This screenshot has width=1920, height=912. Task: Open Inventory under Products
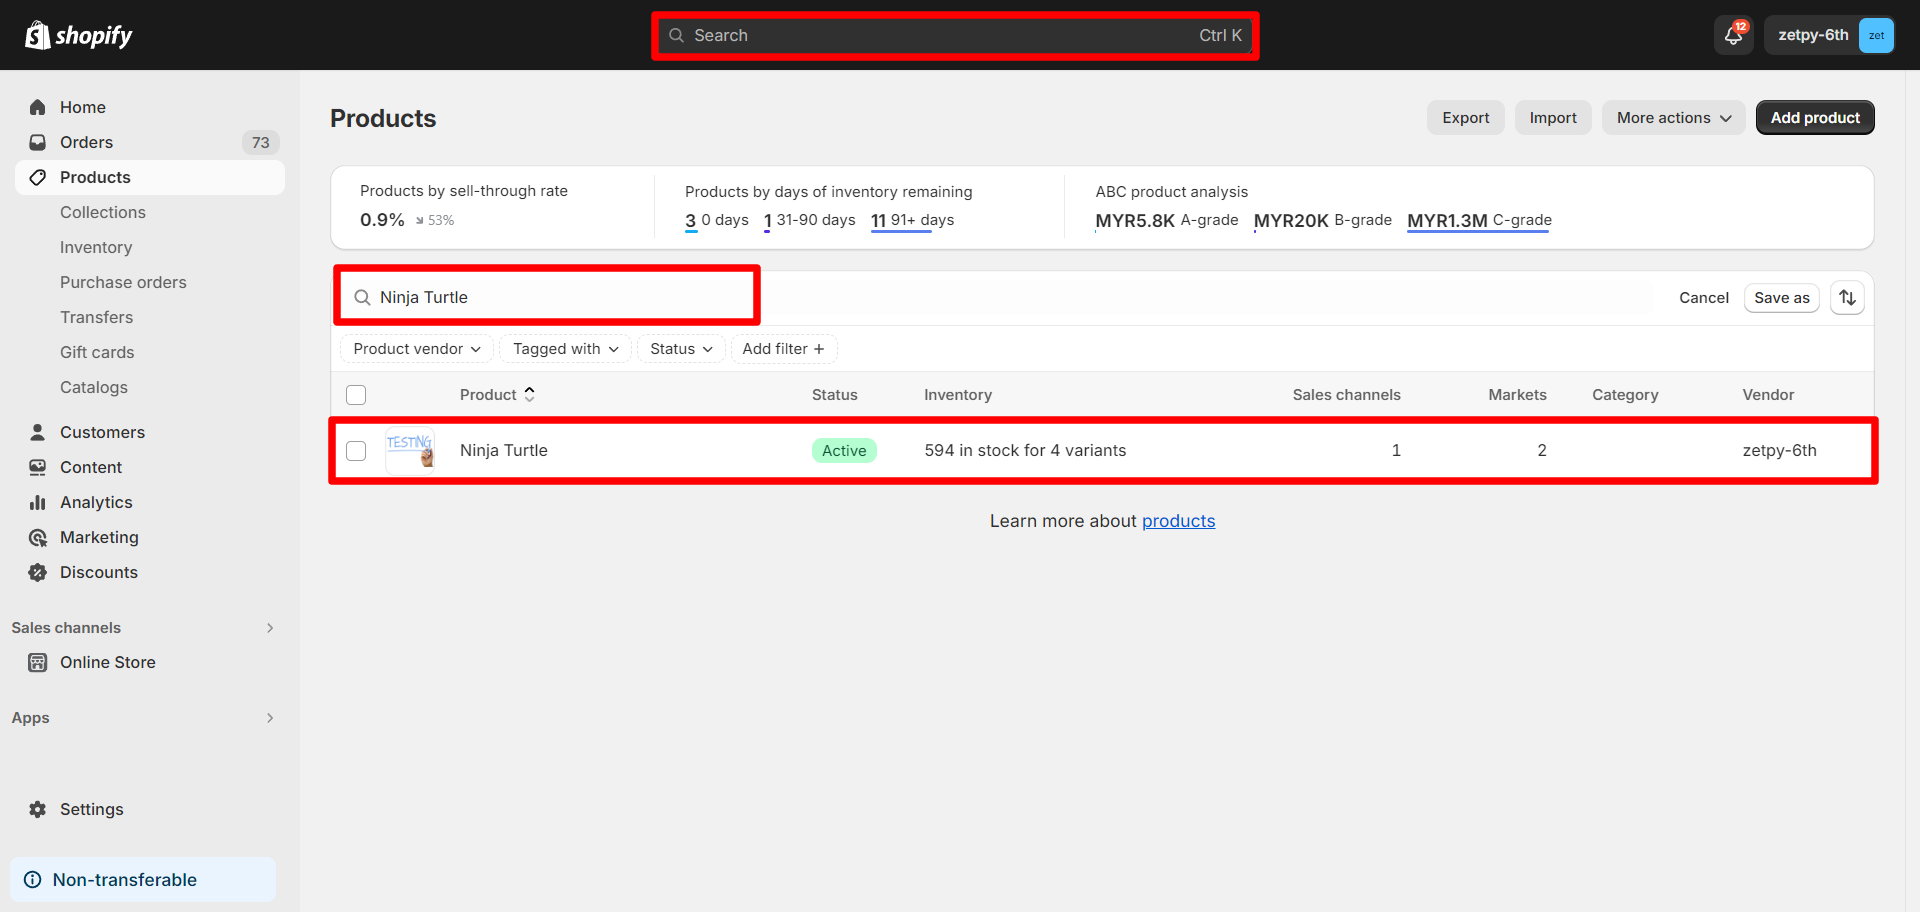pyautogui.click(x=96, y=247)
